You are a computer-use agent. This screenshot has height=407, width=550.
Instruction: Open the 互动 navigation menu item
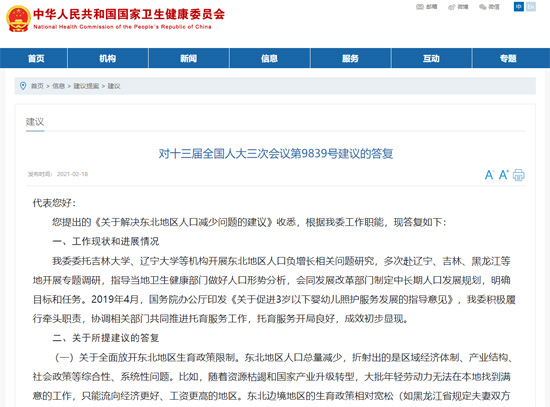click(x=431, y=58)
